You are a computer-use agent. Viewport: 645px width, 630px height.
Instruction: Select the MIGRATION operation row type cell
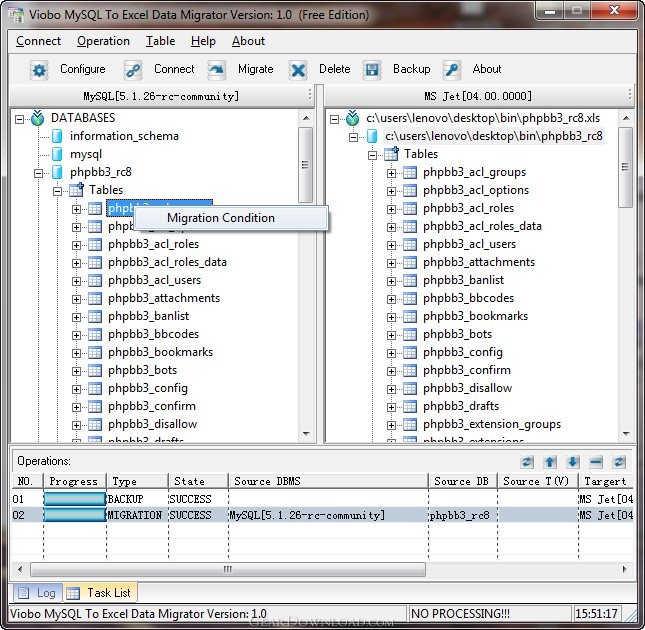(x=135, y=515)
